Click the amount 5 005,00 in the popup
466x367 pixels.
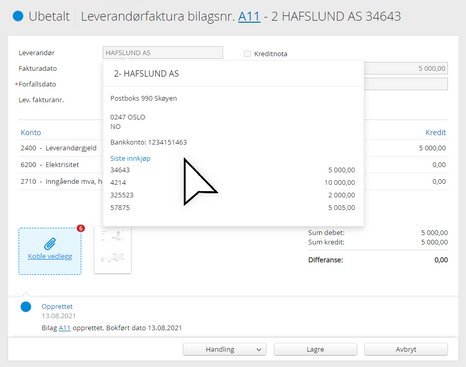click(342, 208)
